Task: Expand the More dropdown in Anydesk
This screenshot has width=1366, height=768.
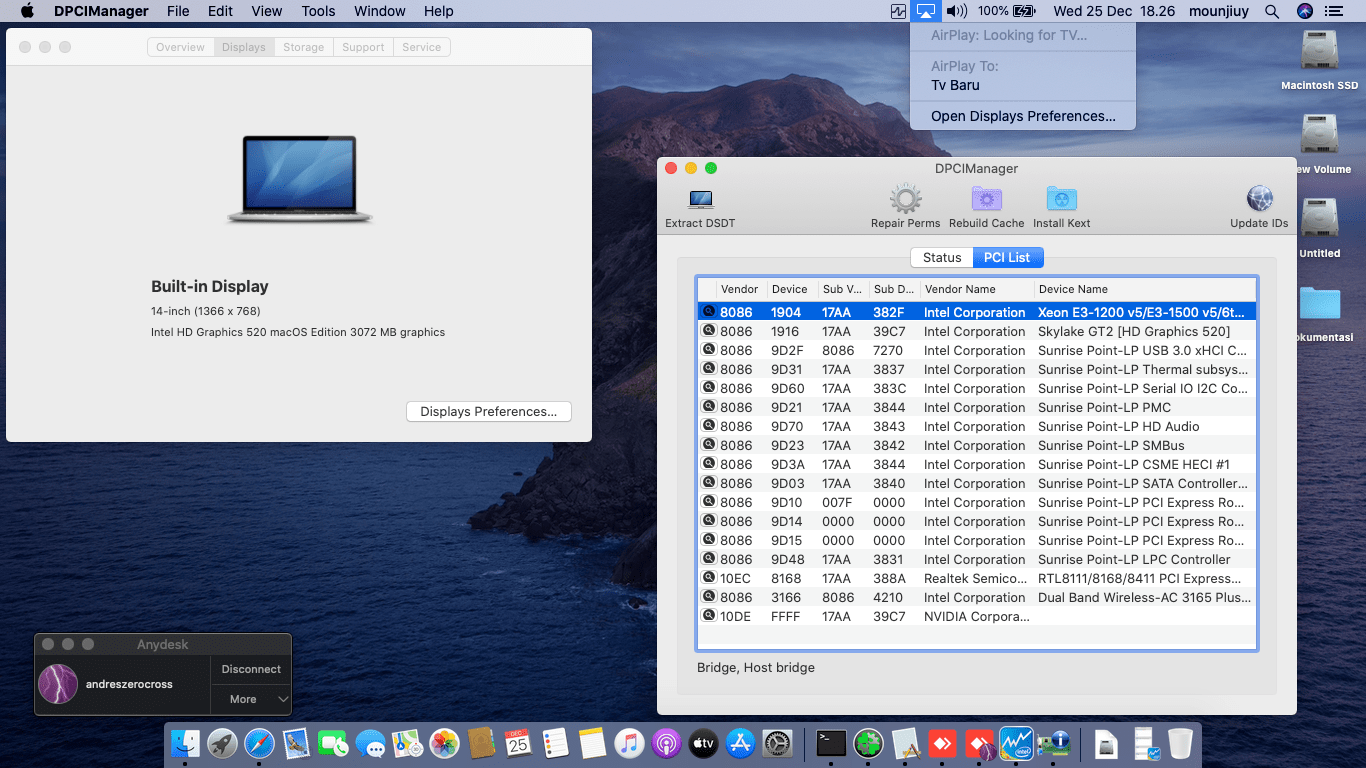Action: pos(251,699)
